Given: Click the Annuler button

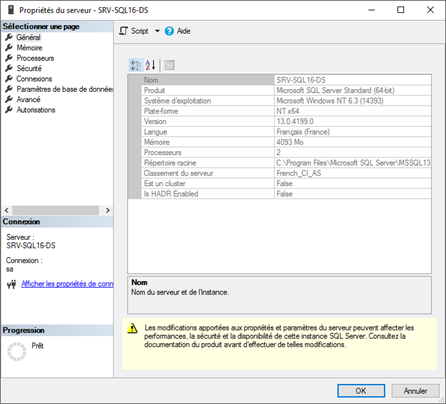Looking at the screenshot, I should click(x=415, y=391).
